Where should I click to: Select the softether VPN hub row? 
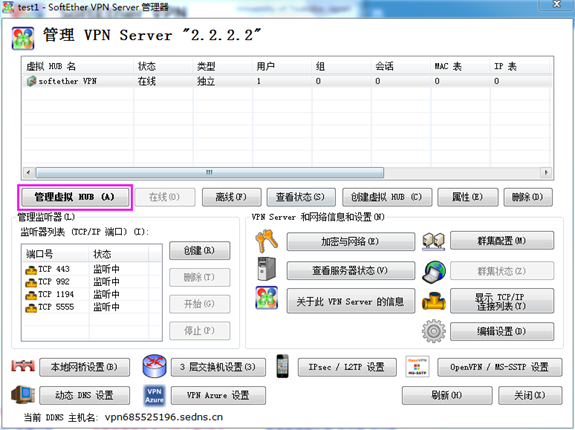pos(287,81)
